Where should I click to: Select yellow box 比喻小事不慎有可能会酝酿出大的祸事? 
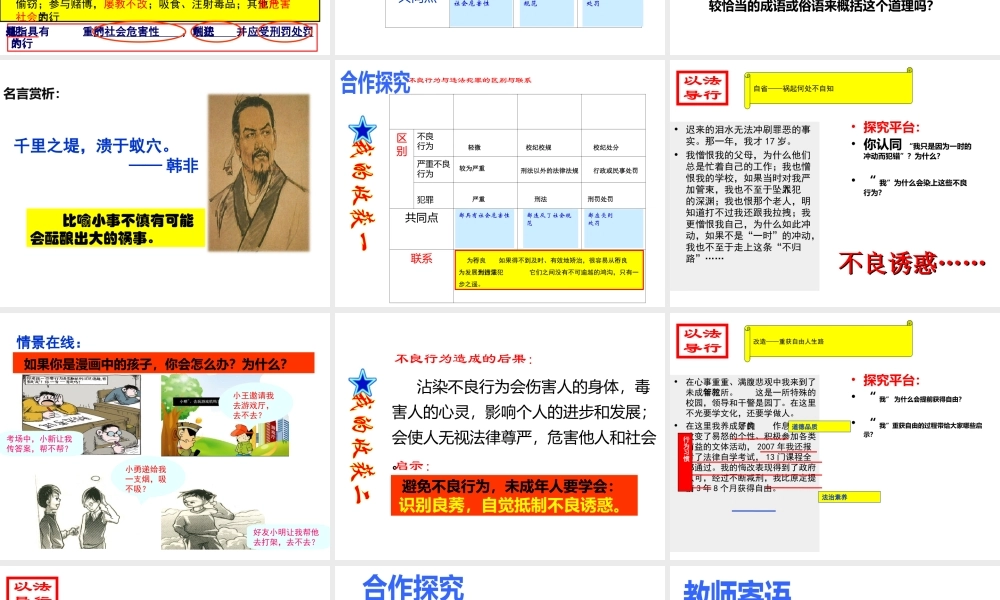point(115,228)
